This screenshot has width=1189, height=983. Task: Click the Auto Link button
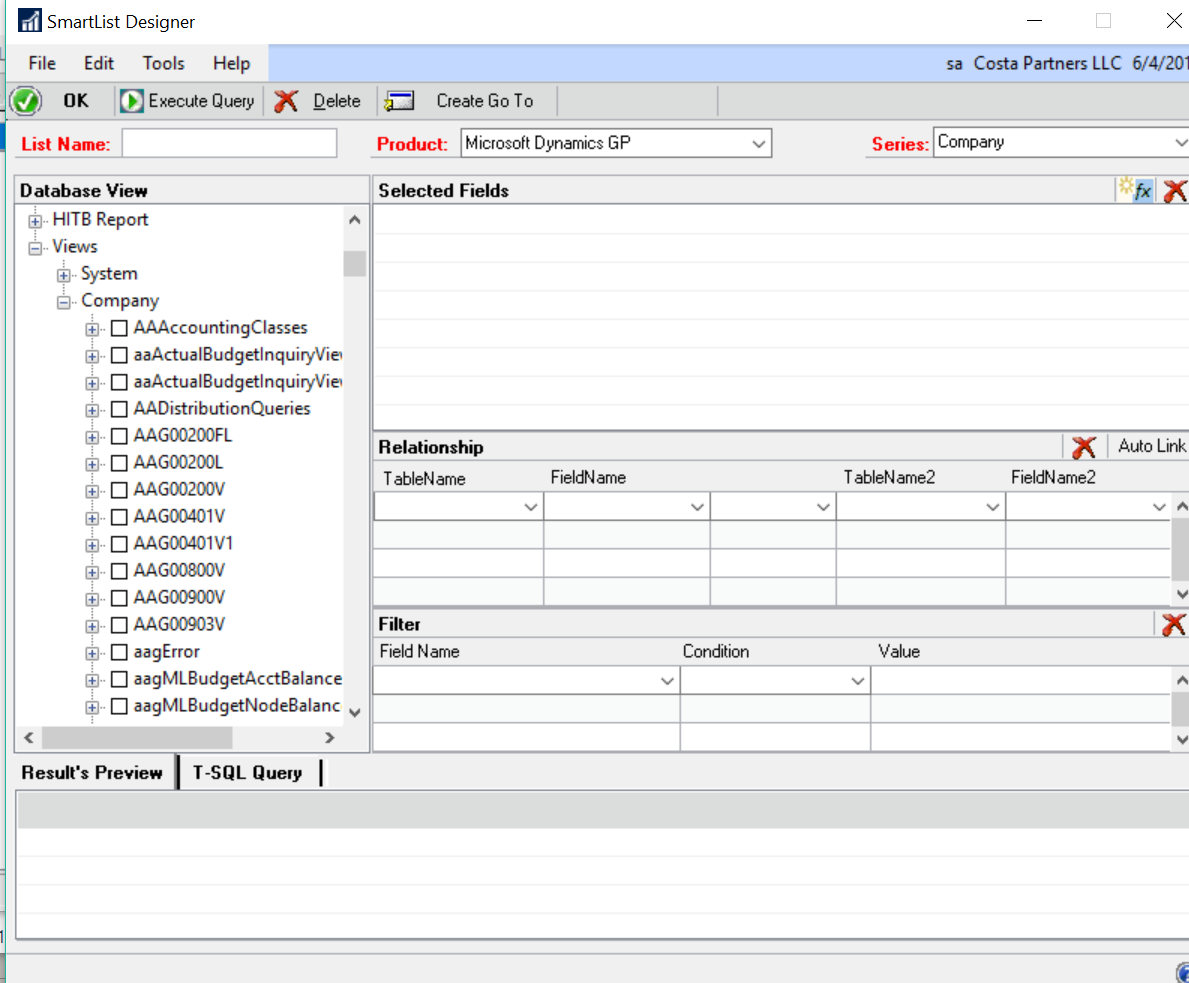click(x=1151, y=446)
